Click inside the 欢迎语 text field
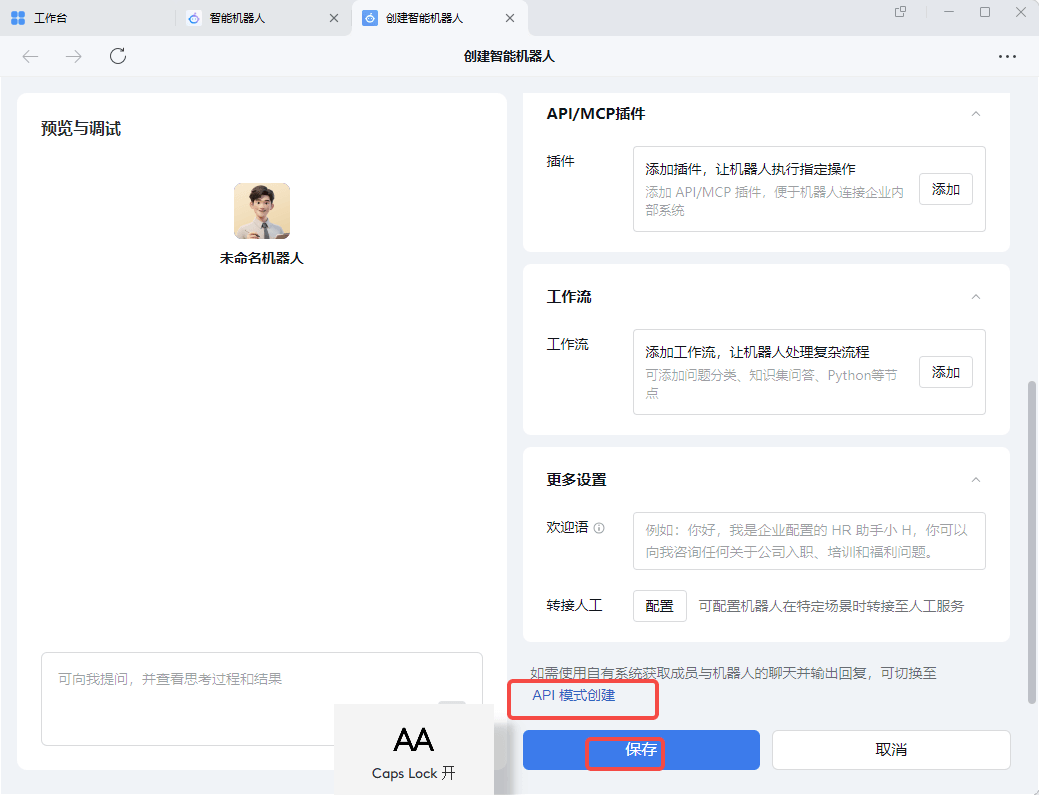This screenshot has height=795, width=1039. pos(808,541)
